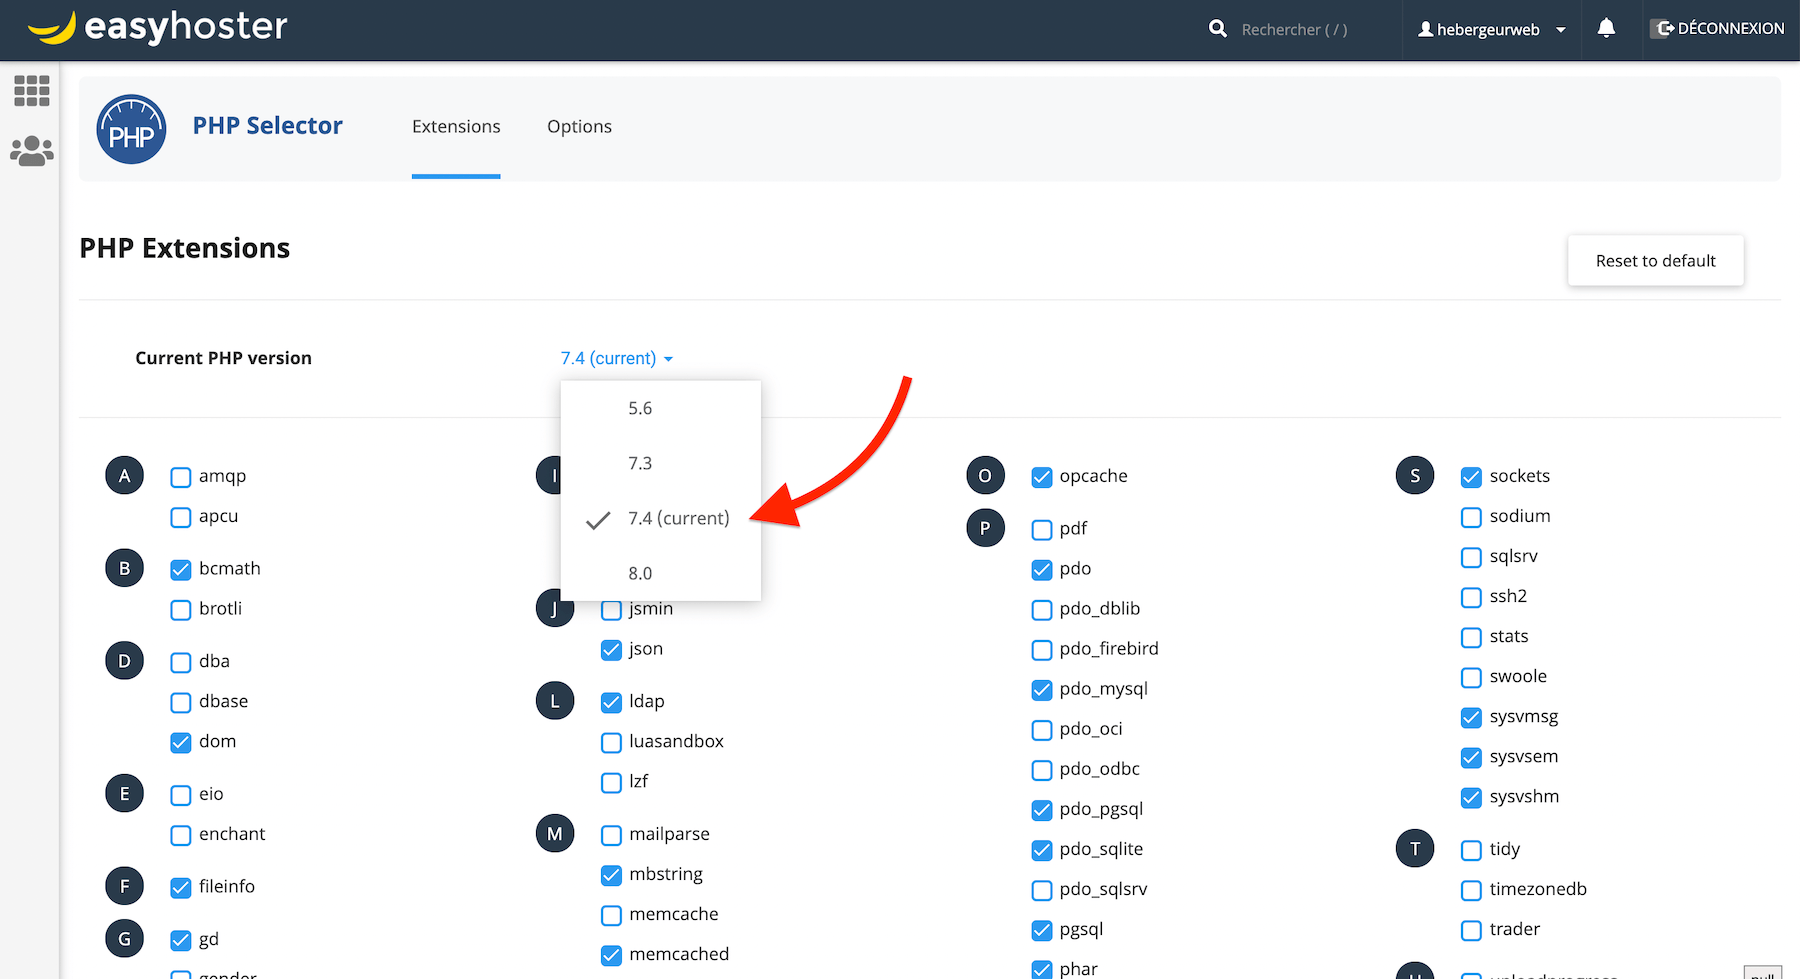
Task: Enable the amqp extension checkbox
Action: (x=181, y=477)
